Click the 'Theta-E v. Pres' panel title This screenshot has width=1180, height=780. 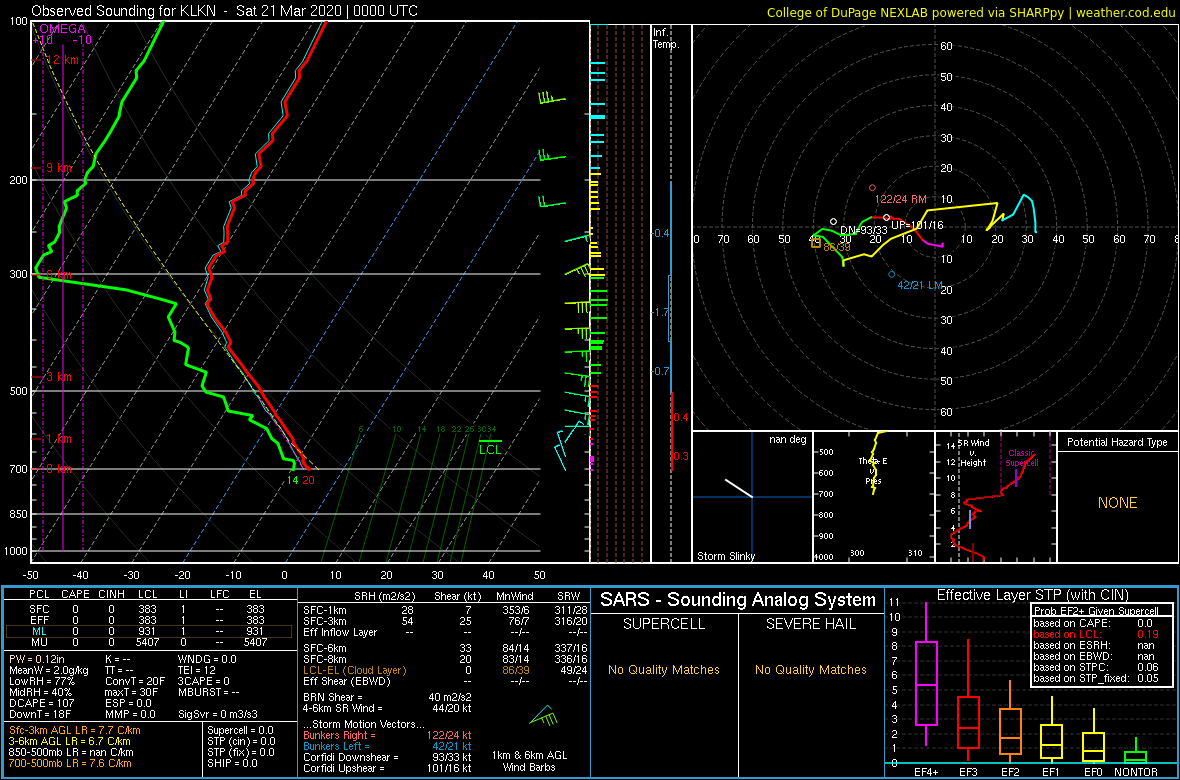[x=874, y=469]
